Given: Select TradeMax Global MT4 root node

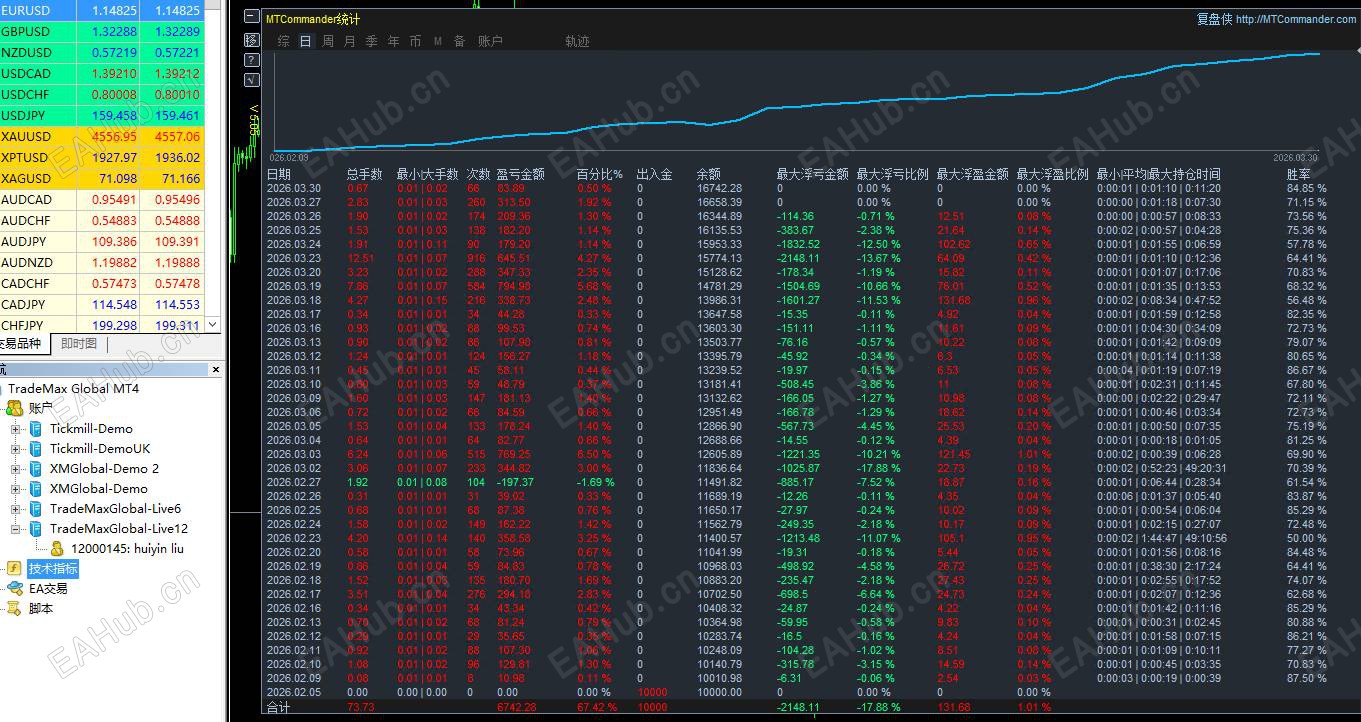Looking at the screenshot, I should click(74, 388).
